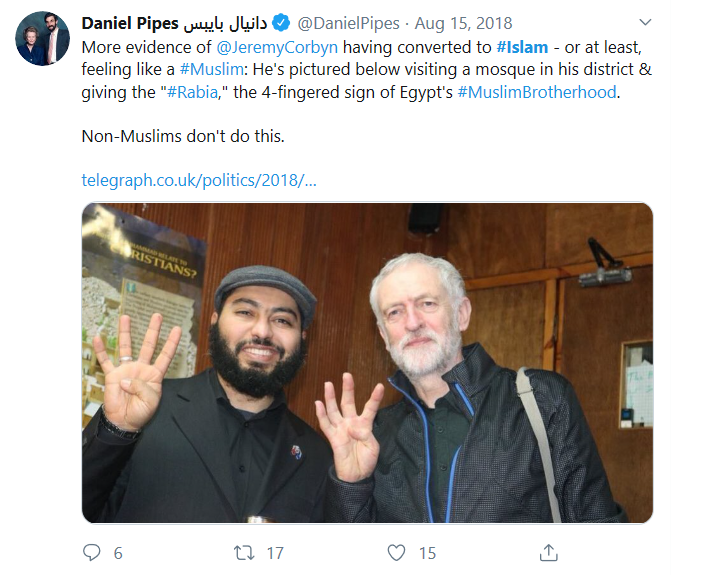Click the retweet count 17
Screen dimensions: 713x575
click(x=275, y=553)
